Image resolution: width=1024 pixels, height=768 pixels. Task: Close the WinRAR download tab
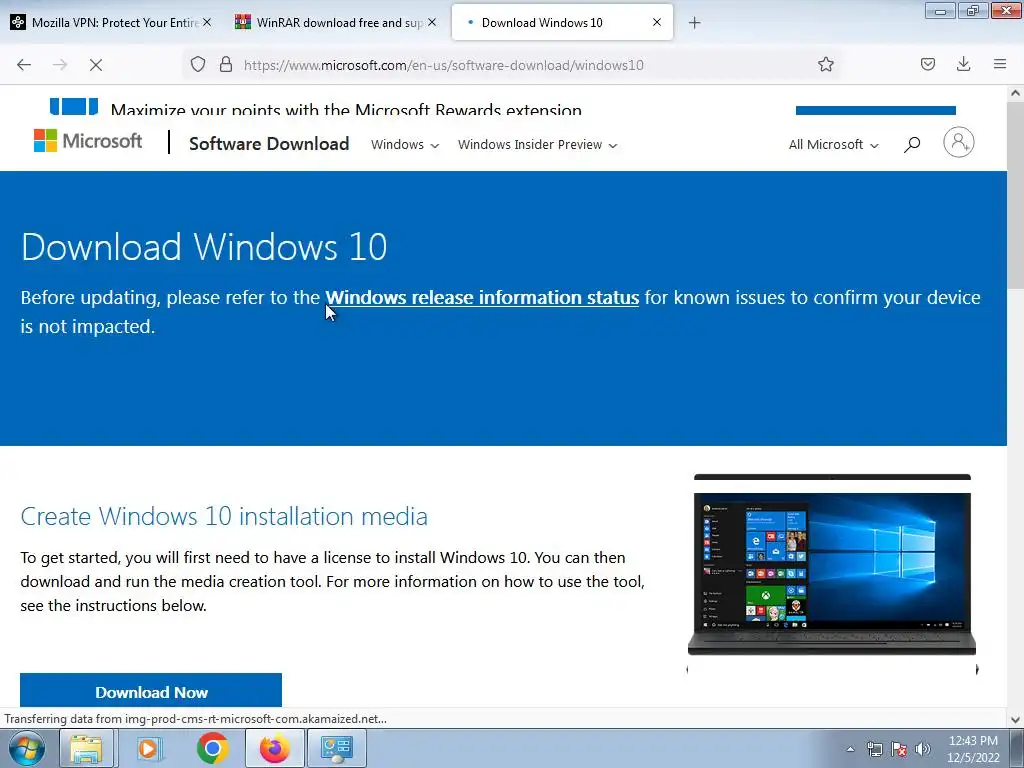pyautogui.click(x=432, y=22)
